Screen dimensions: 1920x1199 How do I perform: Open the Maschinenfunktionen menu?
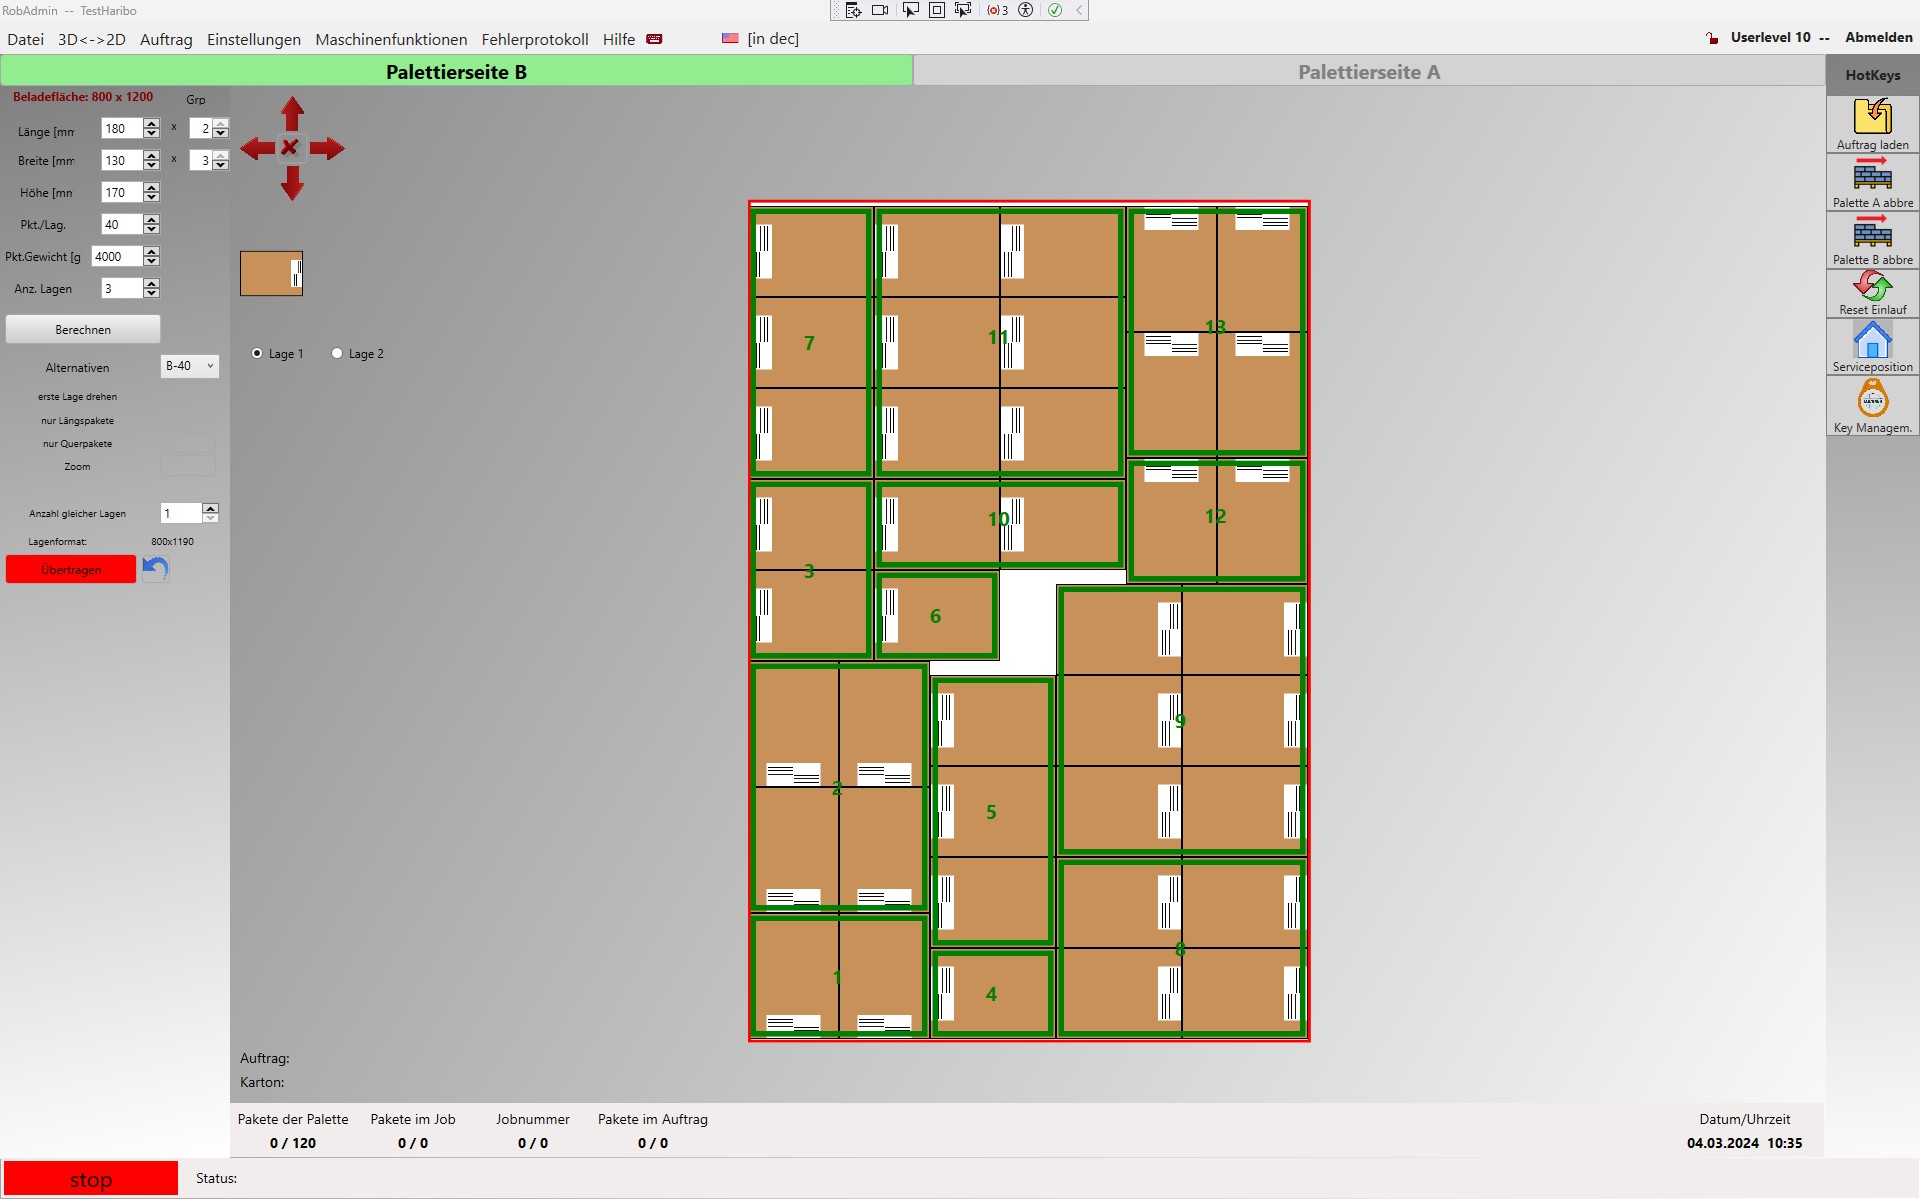tap(391, 39)
